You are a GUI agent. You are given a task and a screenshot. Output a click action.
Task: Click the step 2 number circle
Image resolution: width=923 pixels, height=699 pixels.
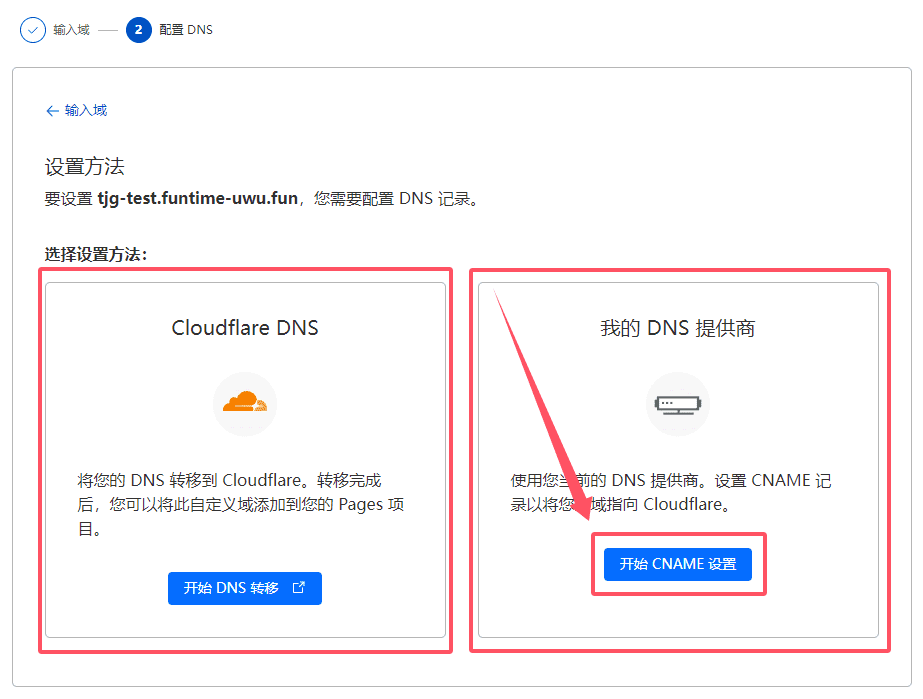coord(138,30)
